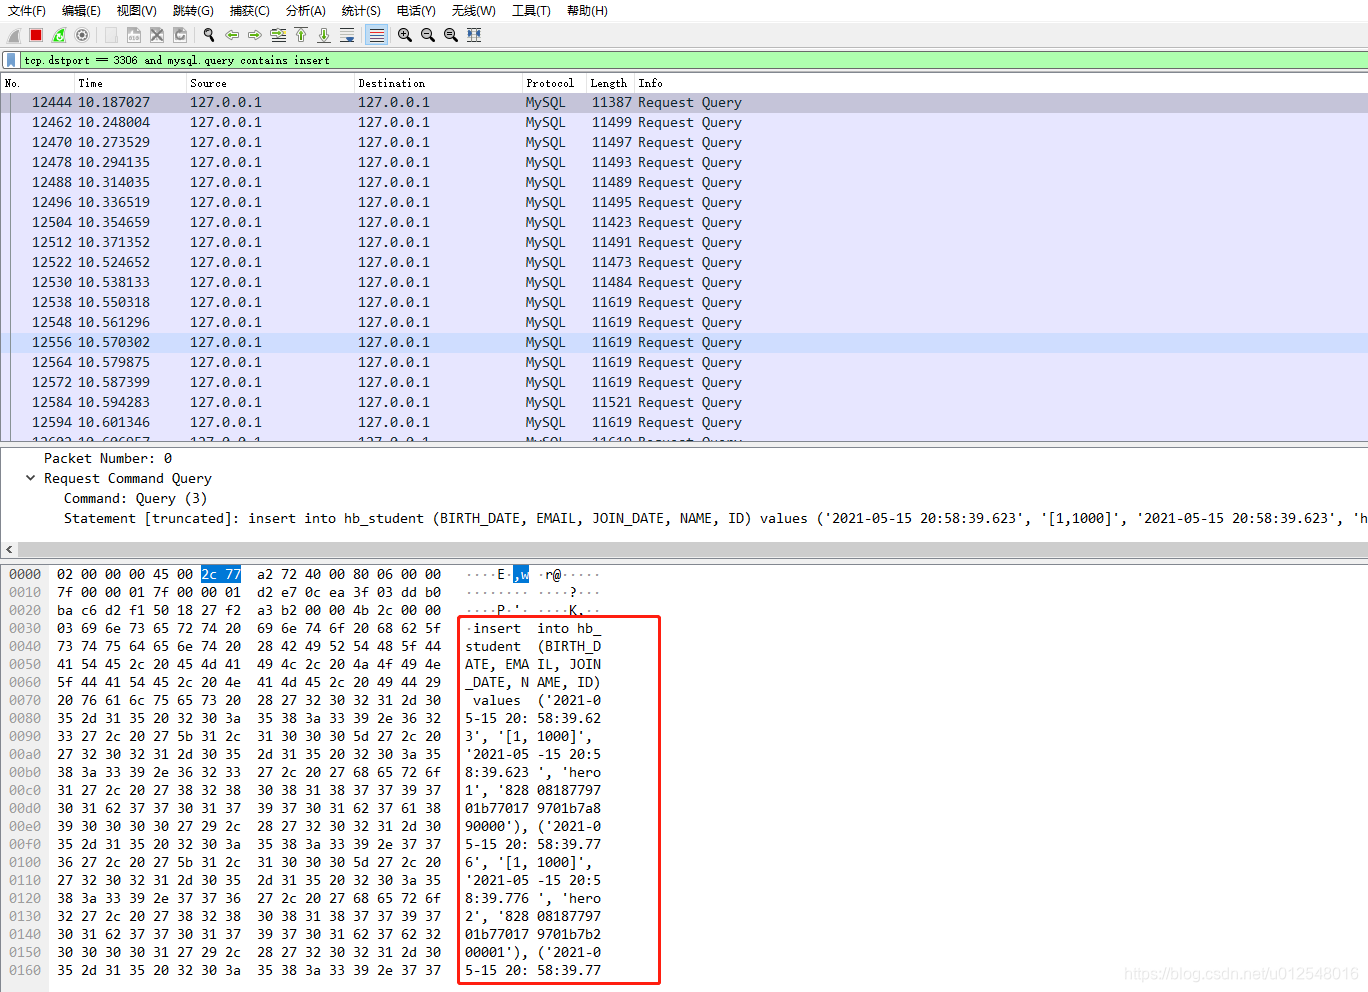The height and width of the screenshot is (992, 1368).
Task: Select packet 12462 row
Action: click(684, 122)
